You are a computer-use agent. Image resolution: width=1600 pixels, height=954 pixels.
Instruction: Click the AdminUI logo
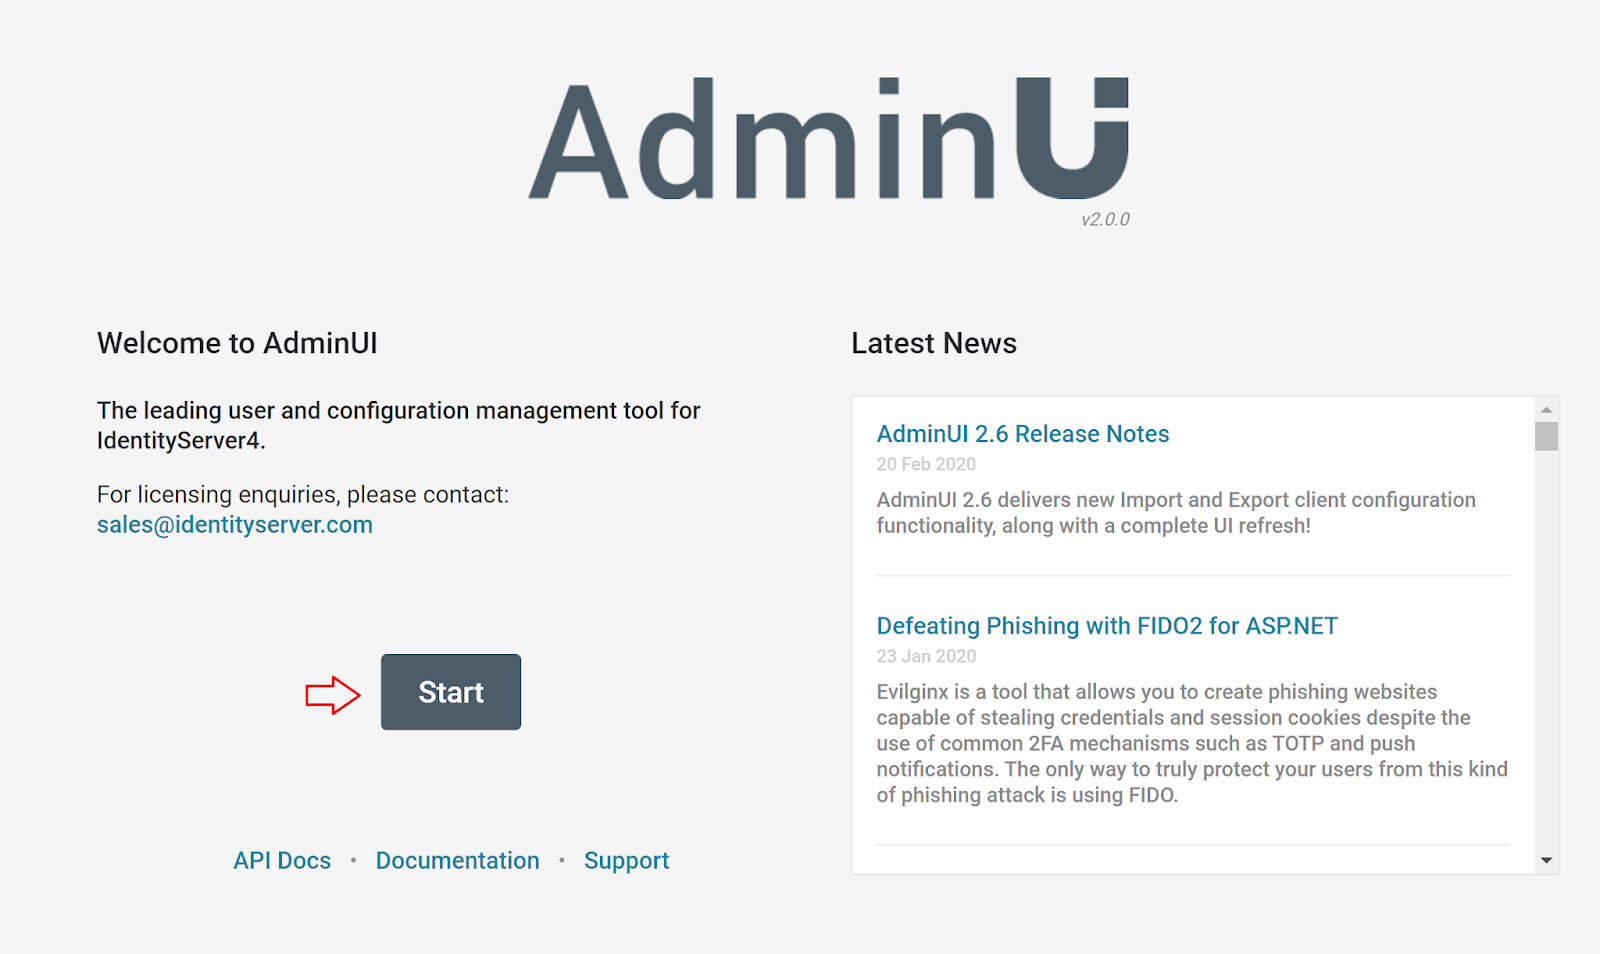[x=830, y=138]
